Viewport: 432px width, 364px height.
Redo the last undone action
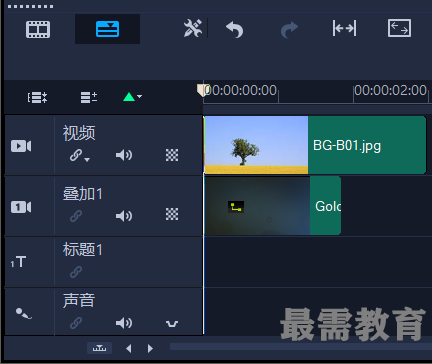(289, 29)
